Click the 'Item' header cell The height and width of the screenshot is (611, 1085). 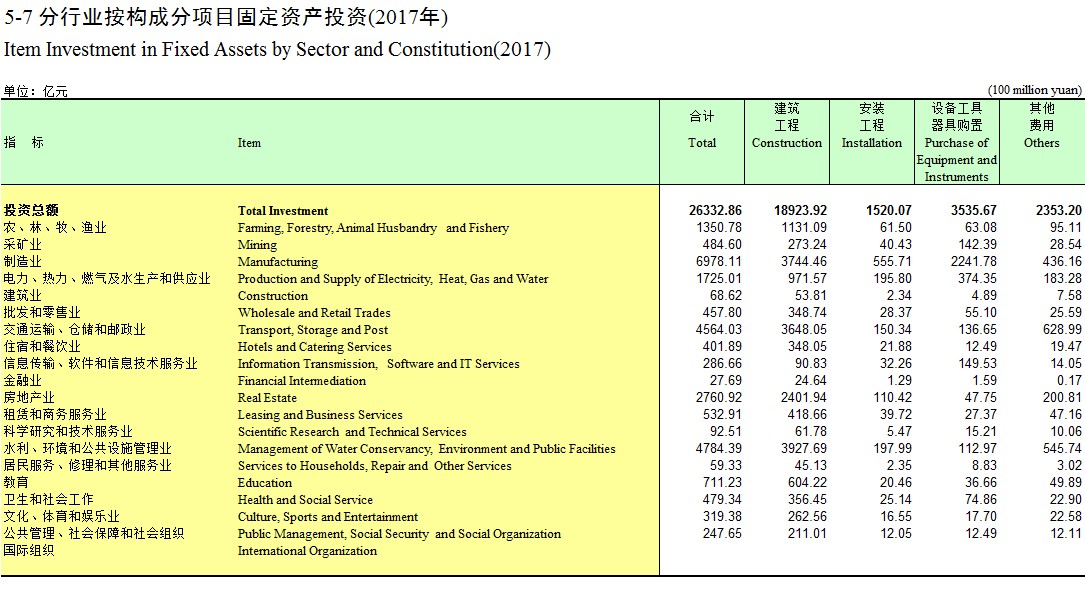(x=249, y=143)
